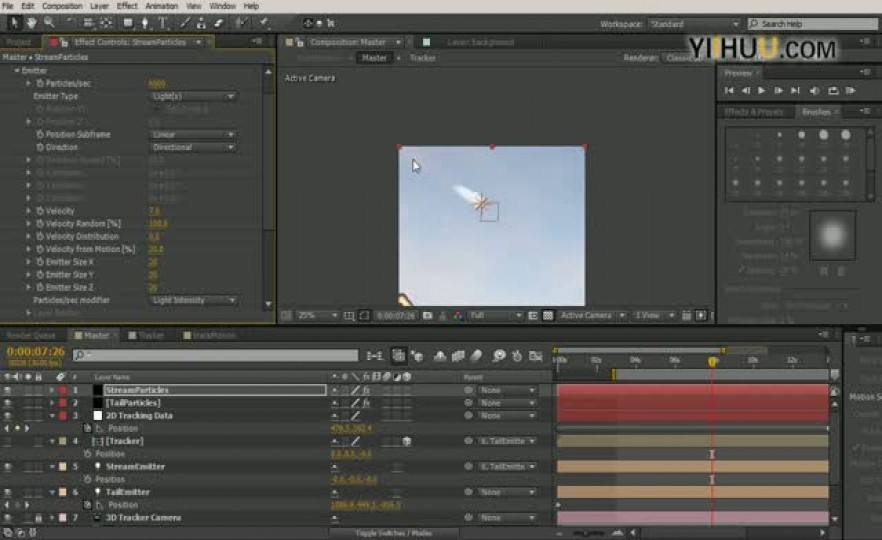Open the Show Channel color icon
Image resolution: width=882 pixels, height=540 pixels.
pyautogui.click(x=458, y=316)
